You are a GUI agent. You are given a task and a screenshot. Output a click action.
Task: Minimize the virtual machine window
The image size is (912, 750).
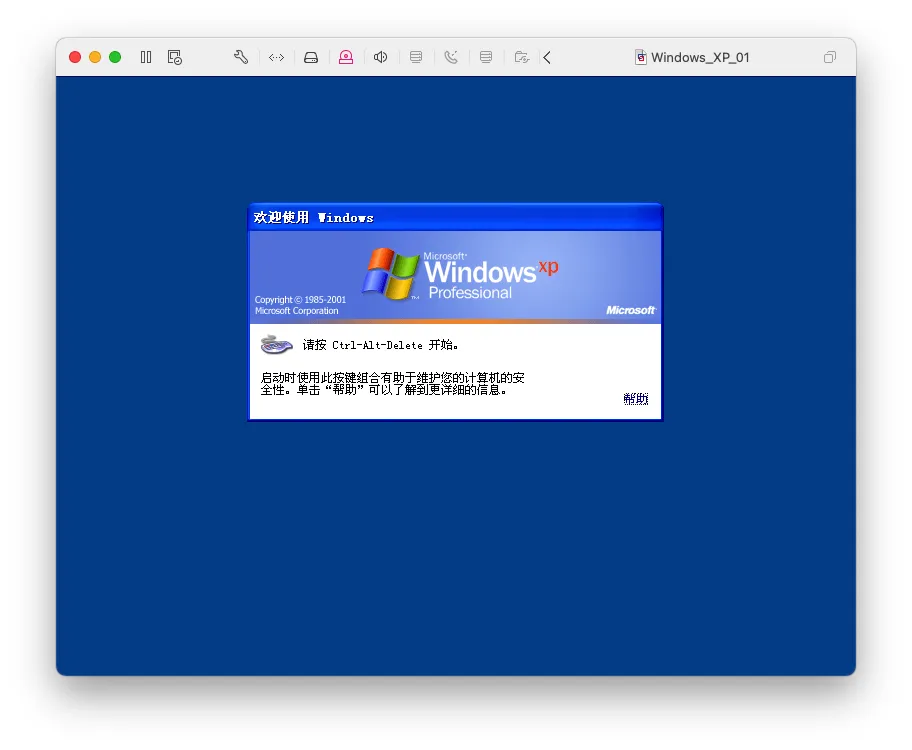(x=95, y=57)
